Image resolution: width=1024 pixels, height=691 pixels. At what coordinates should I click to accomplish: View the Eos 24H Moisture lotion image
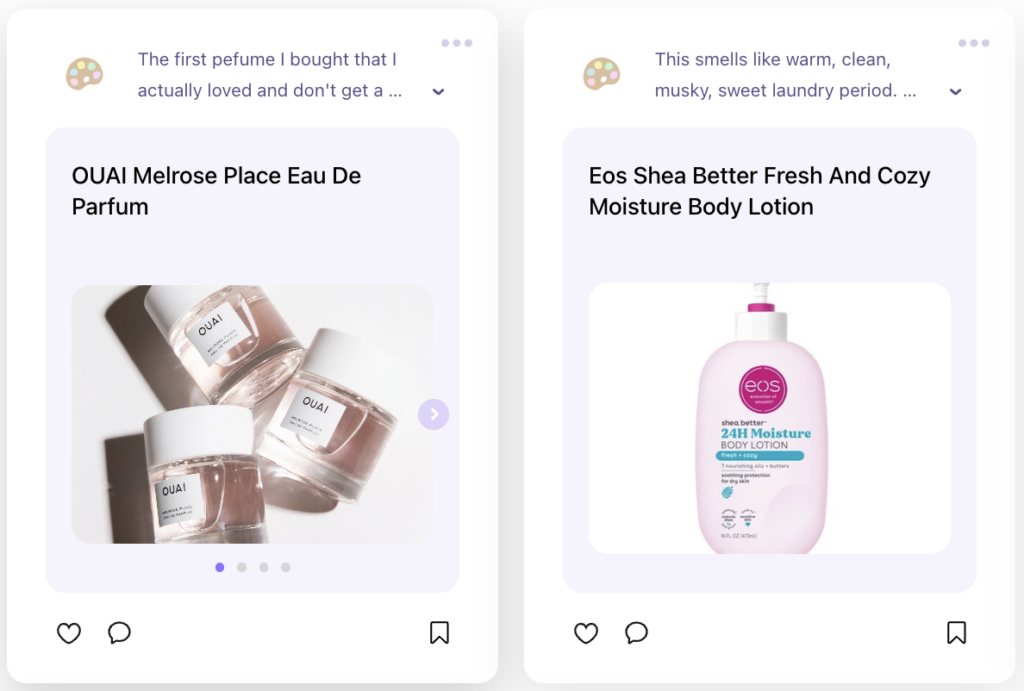769,418
